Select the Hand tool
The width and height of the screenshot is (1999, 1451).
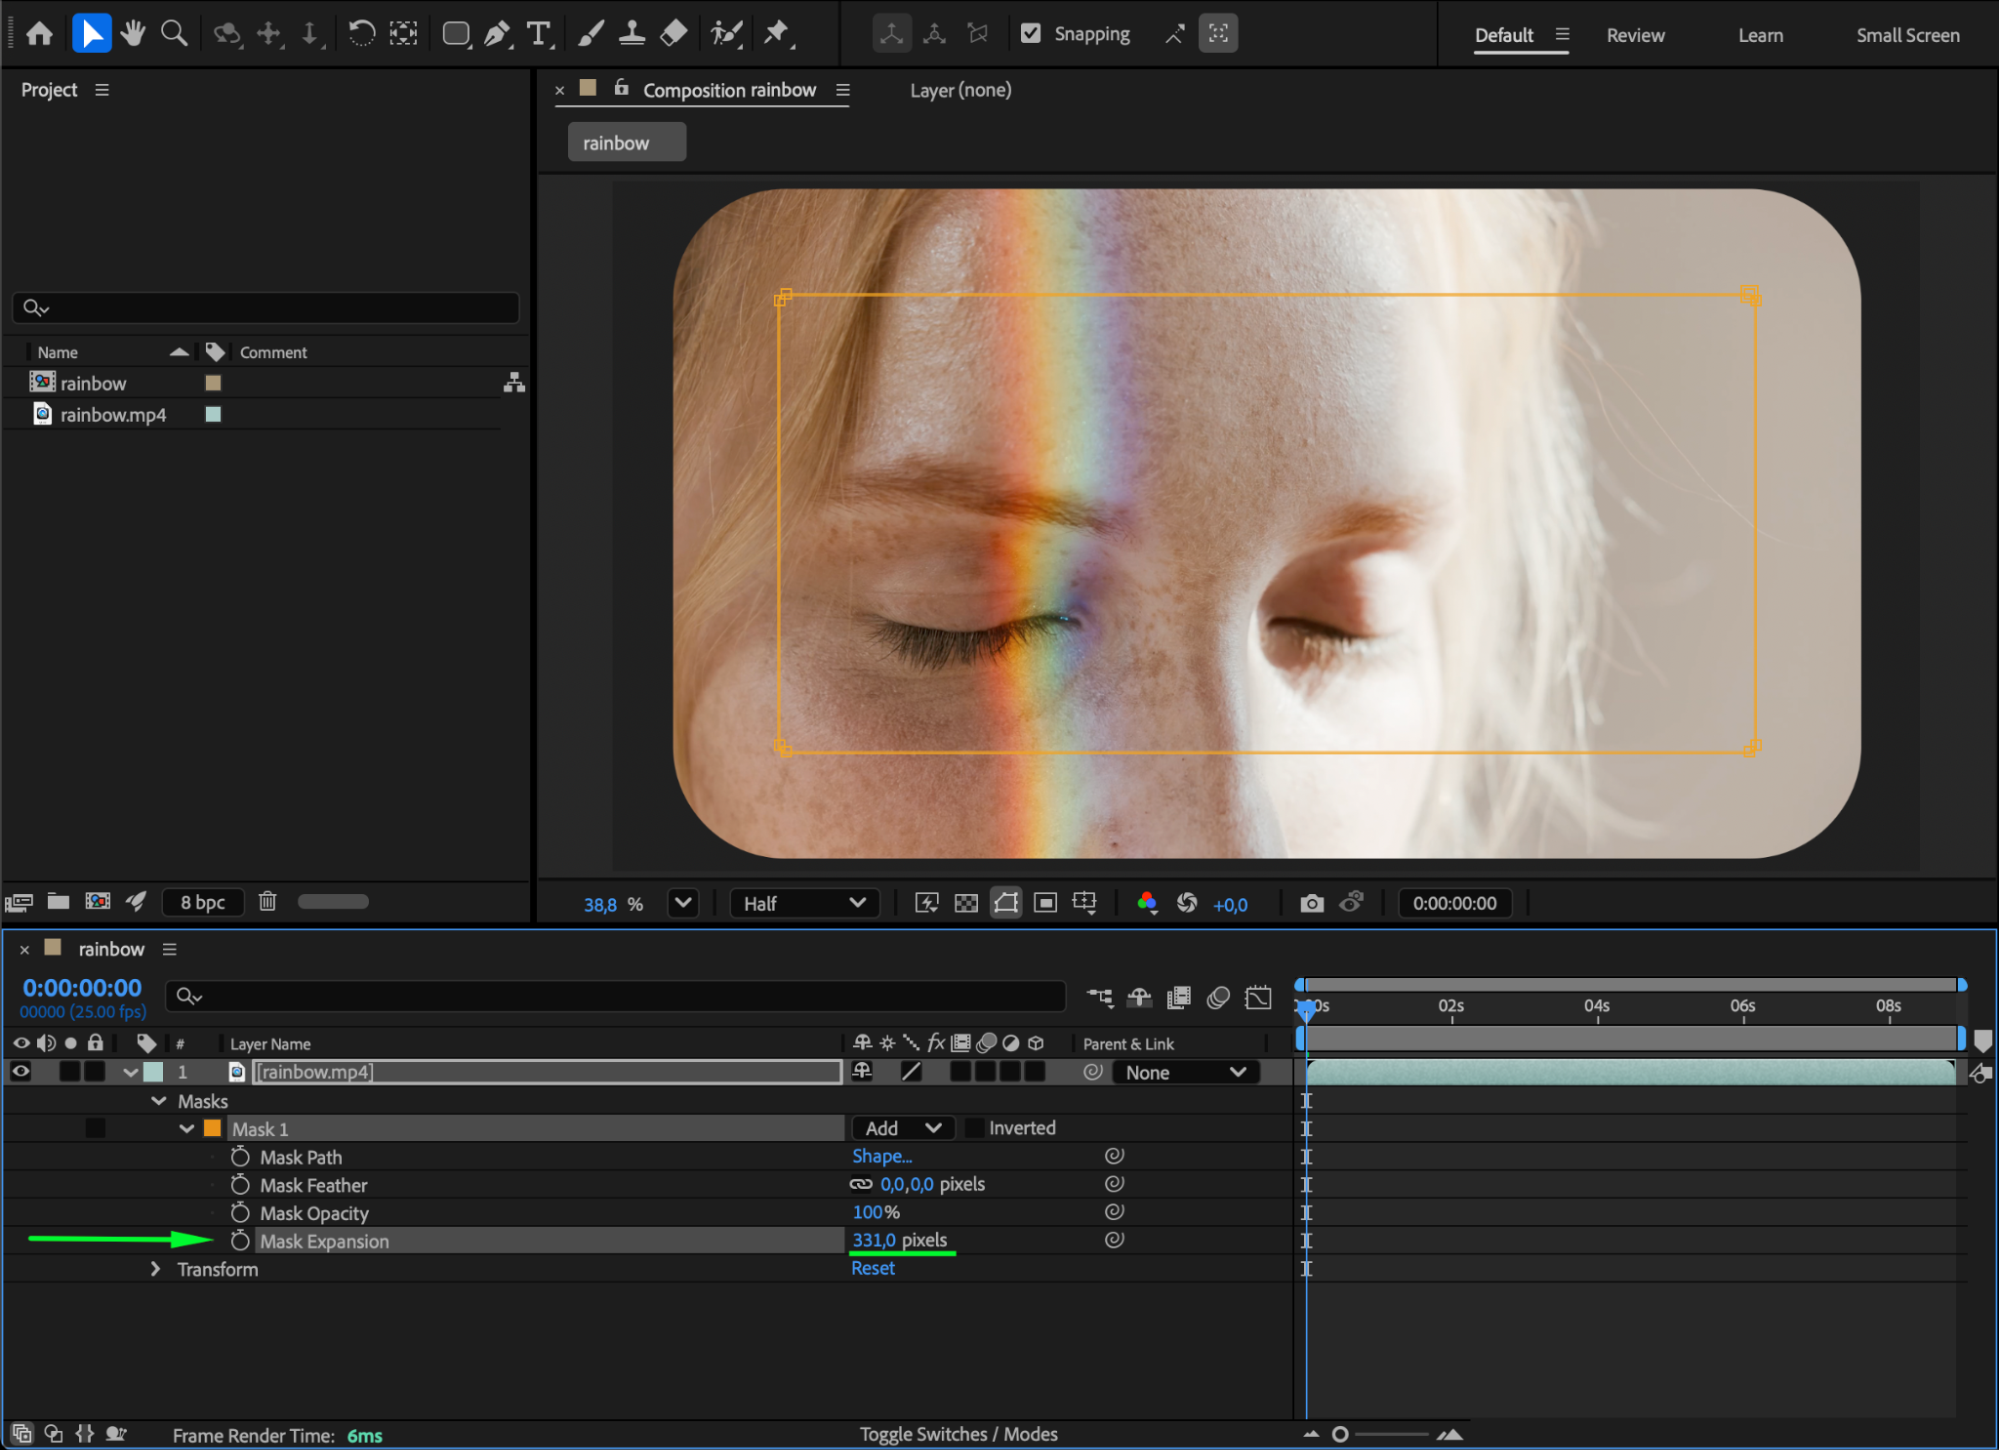132,34
